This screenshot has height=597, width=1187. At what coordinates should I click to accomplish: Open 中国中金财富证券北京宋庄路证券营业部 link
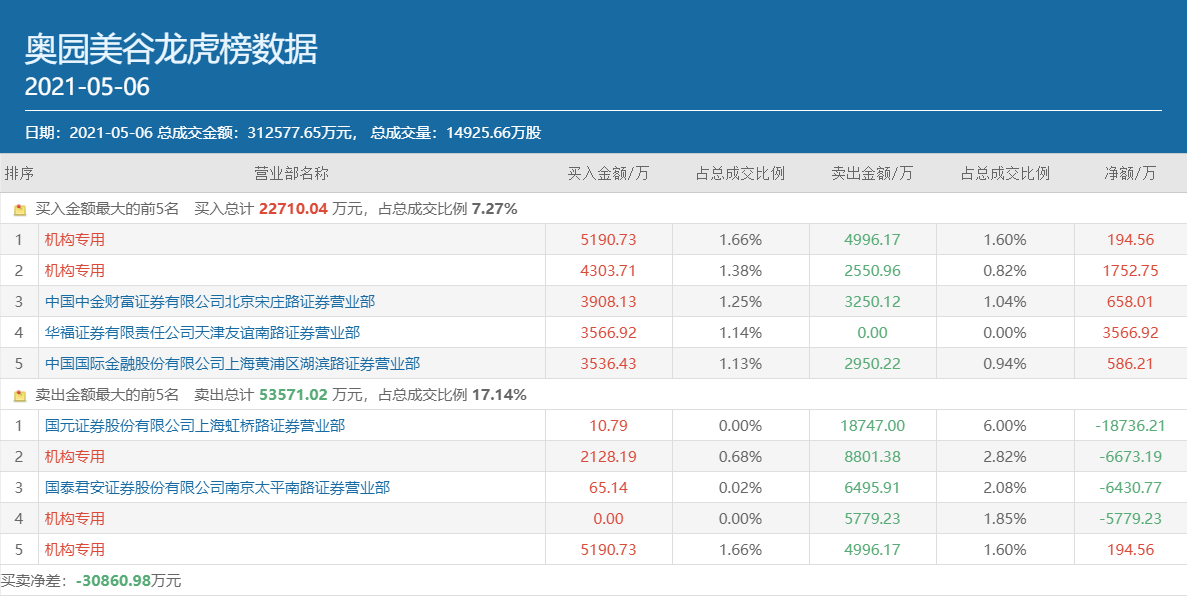(210, 302)
